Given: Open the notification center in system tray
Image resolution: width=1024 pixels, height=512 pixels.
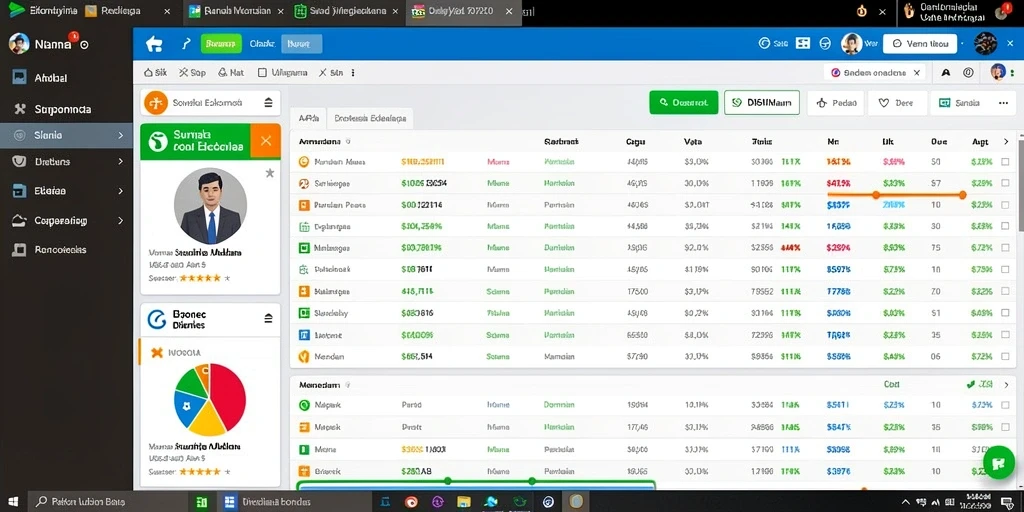Looking at the screenshot, I should (x=1006, y=502).
